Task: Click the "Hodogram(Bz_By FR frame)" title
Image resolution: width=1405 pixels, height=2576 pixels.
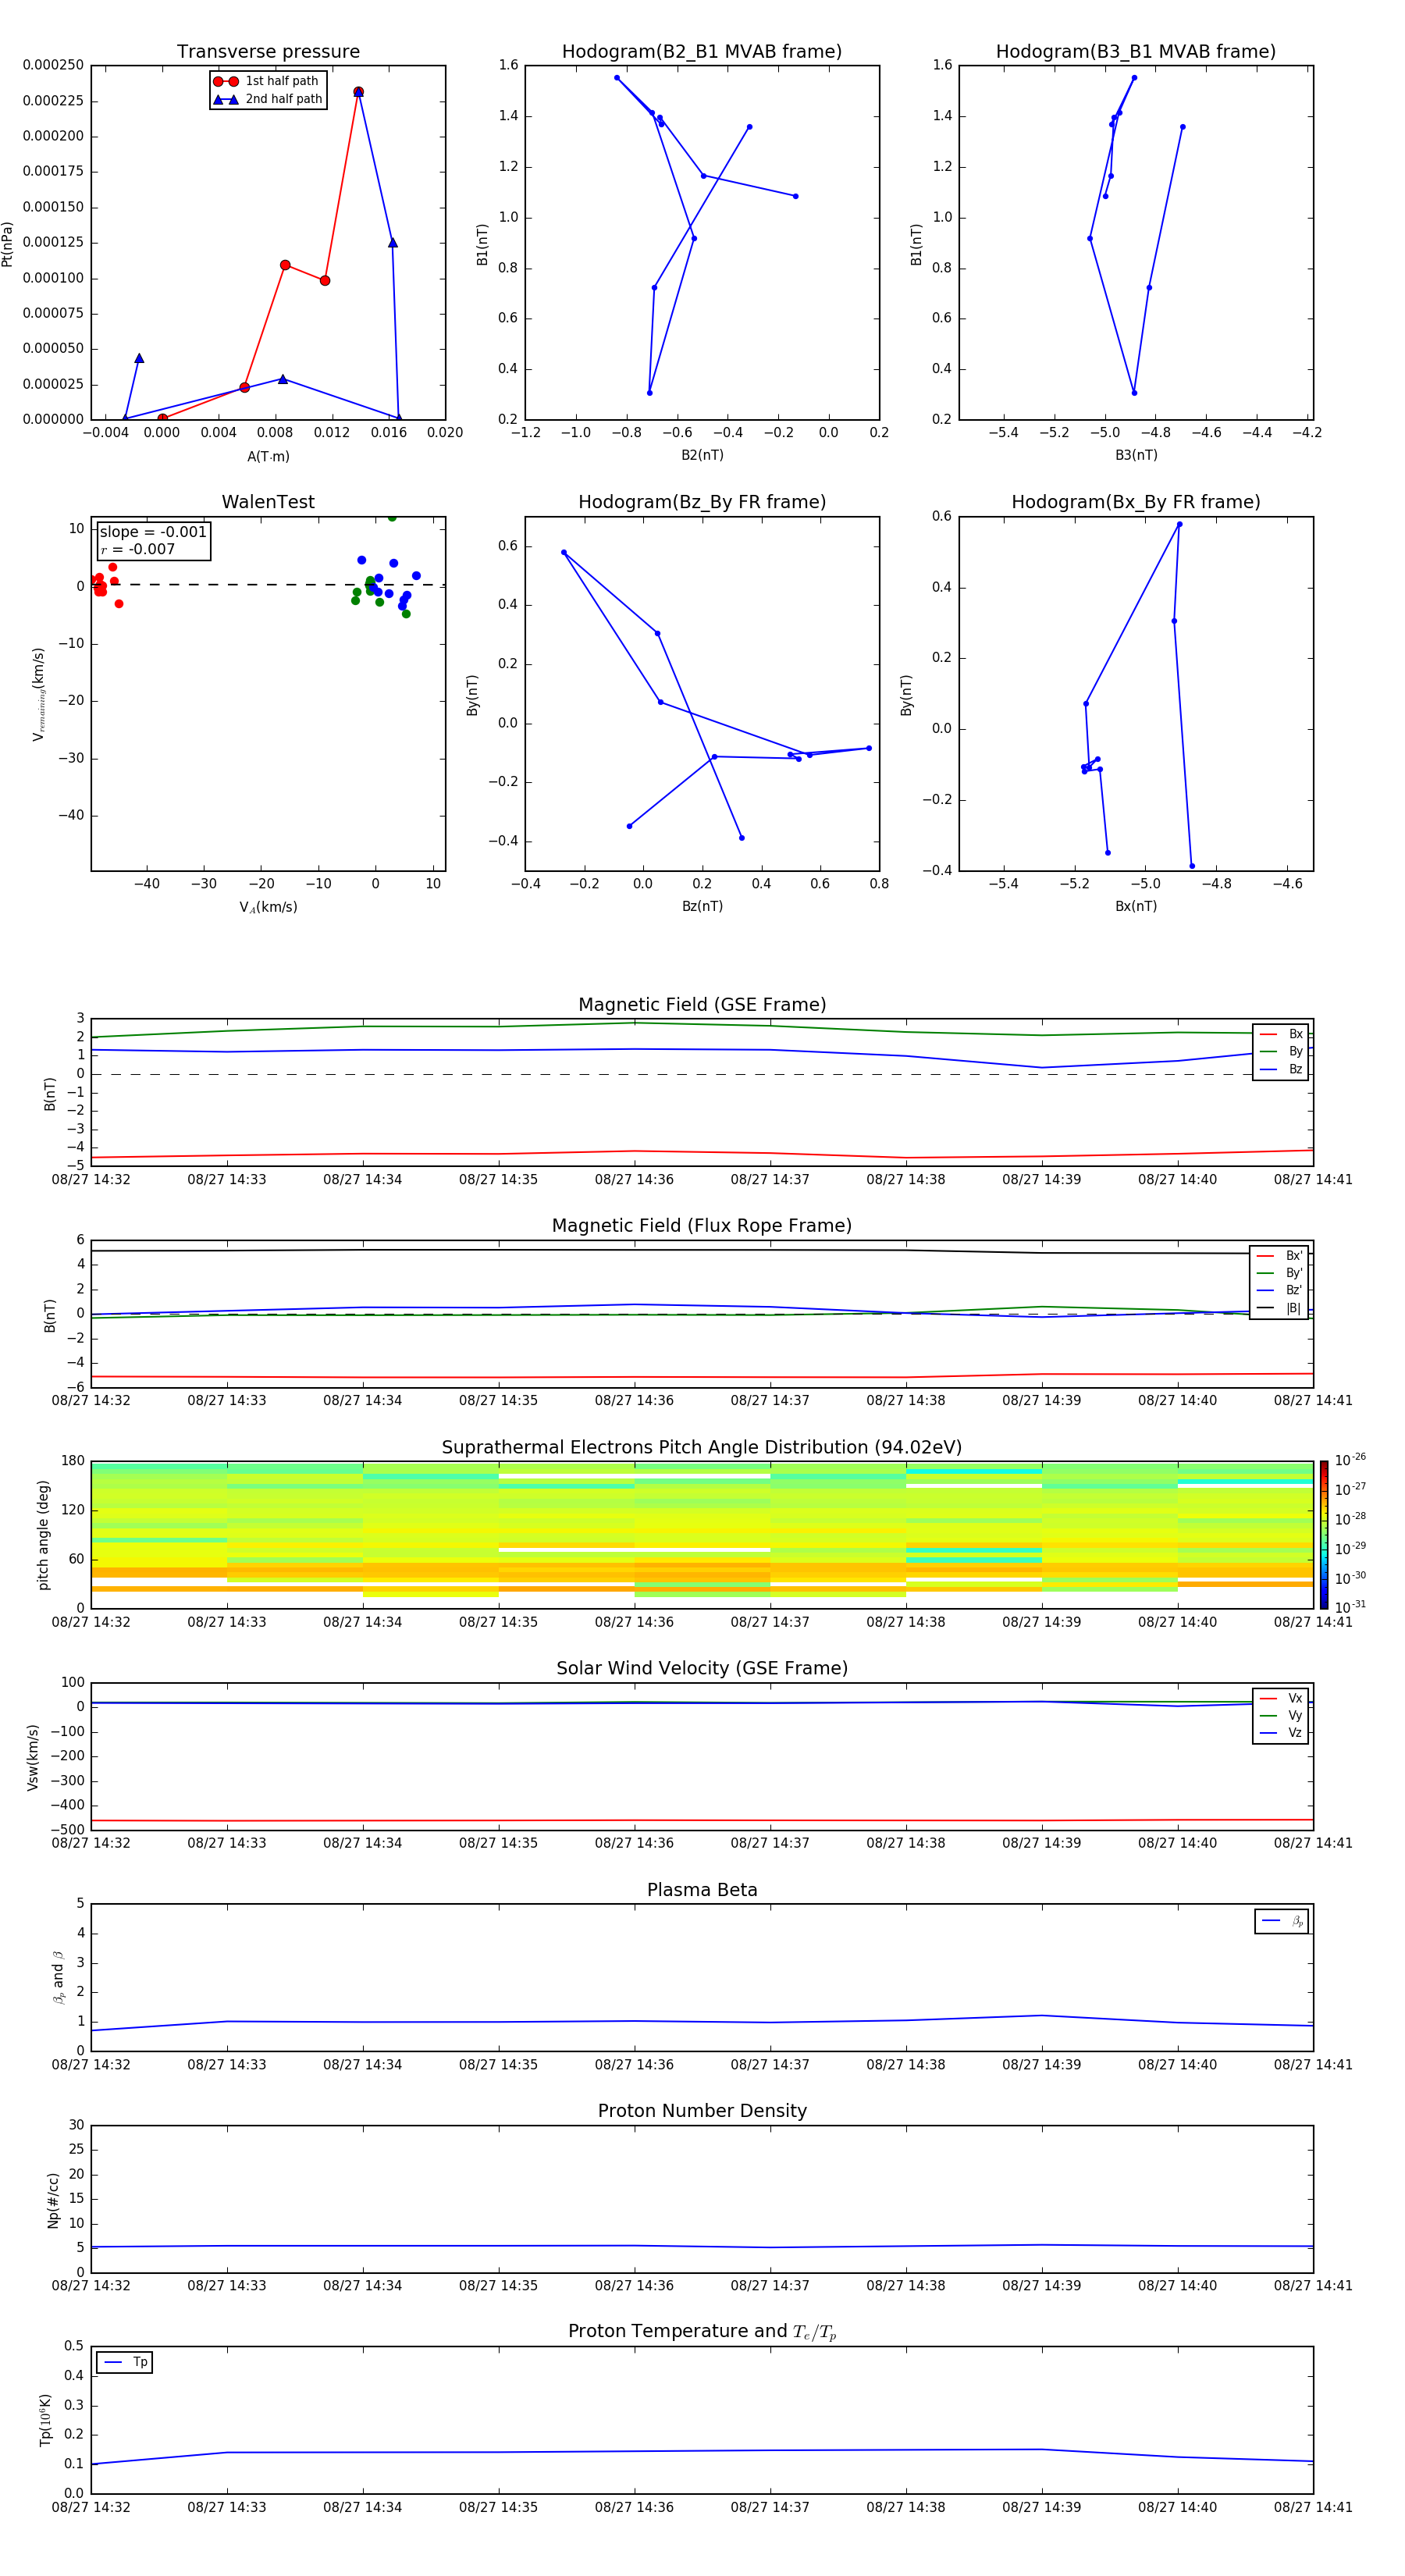Action: [x=702, y=502]
